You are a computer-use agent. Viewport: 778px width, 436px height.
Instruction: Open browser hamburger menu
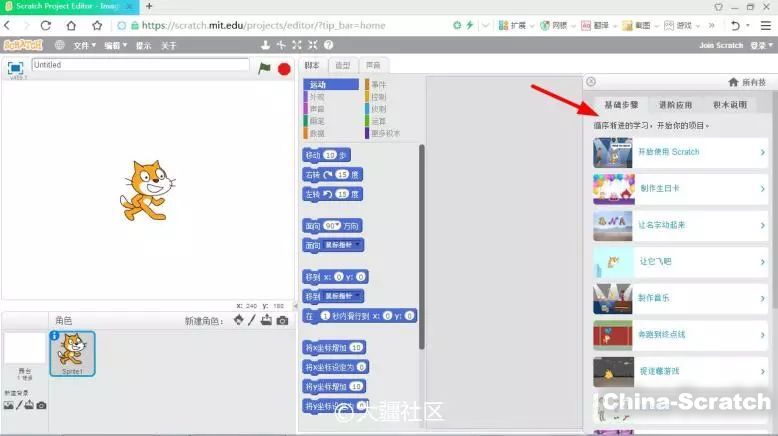(766, 25)
